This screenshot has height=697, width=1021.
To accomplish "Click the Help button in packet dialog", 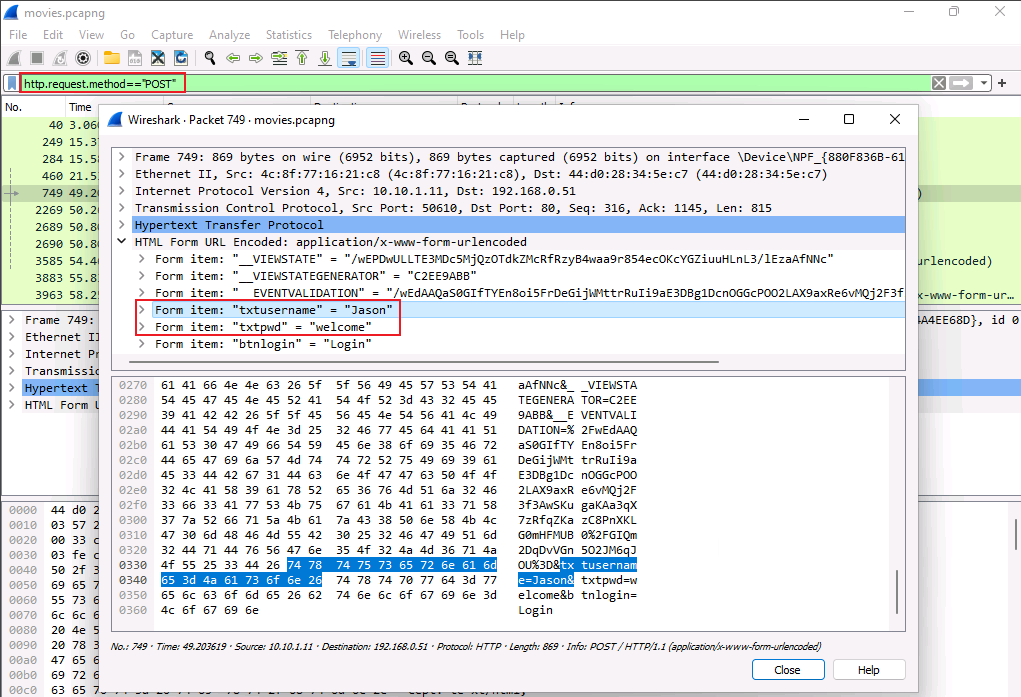I will coord(868,670).
